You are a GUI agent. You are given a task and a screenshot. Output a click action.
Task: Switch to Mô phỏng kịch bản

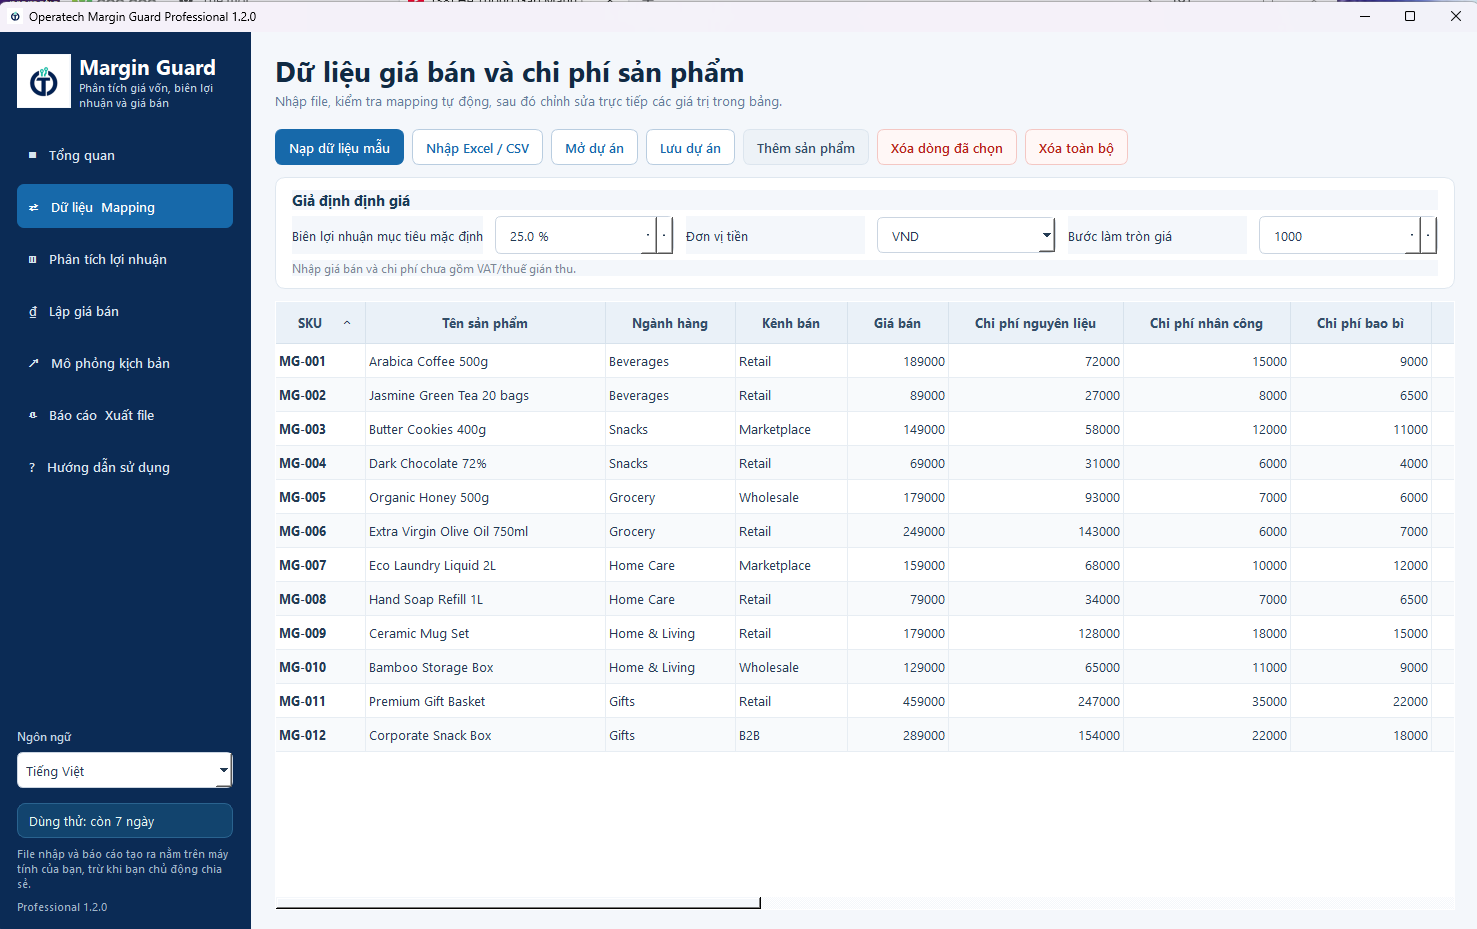(125, 363)
